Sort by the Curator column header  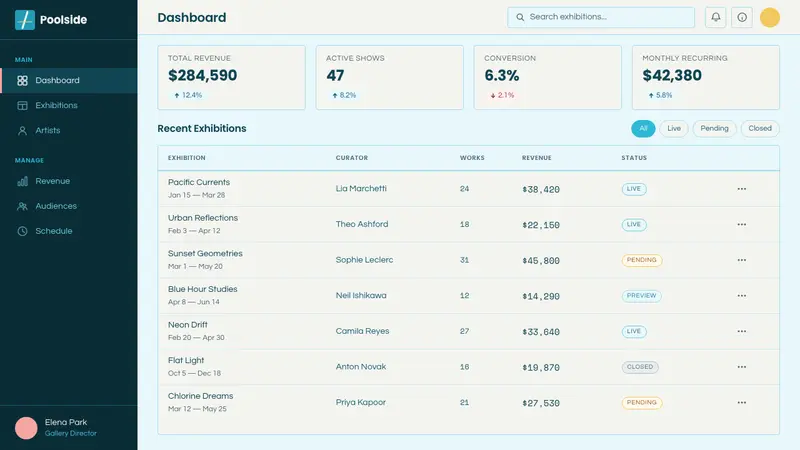[x=352, y=158]
